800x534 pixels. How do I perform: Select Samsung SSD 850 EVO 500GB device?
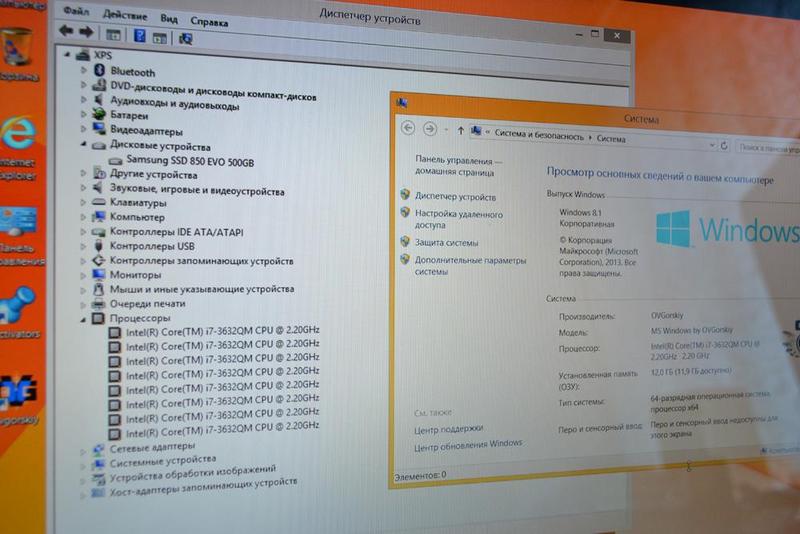click(x=189, y=161)
